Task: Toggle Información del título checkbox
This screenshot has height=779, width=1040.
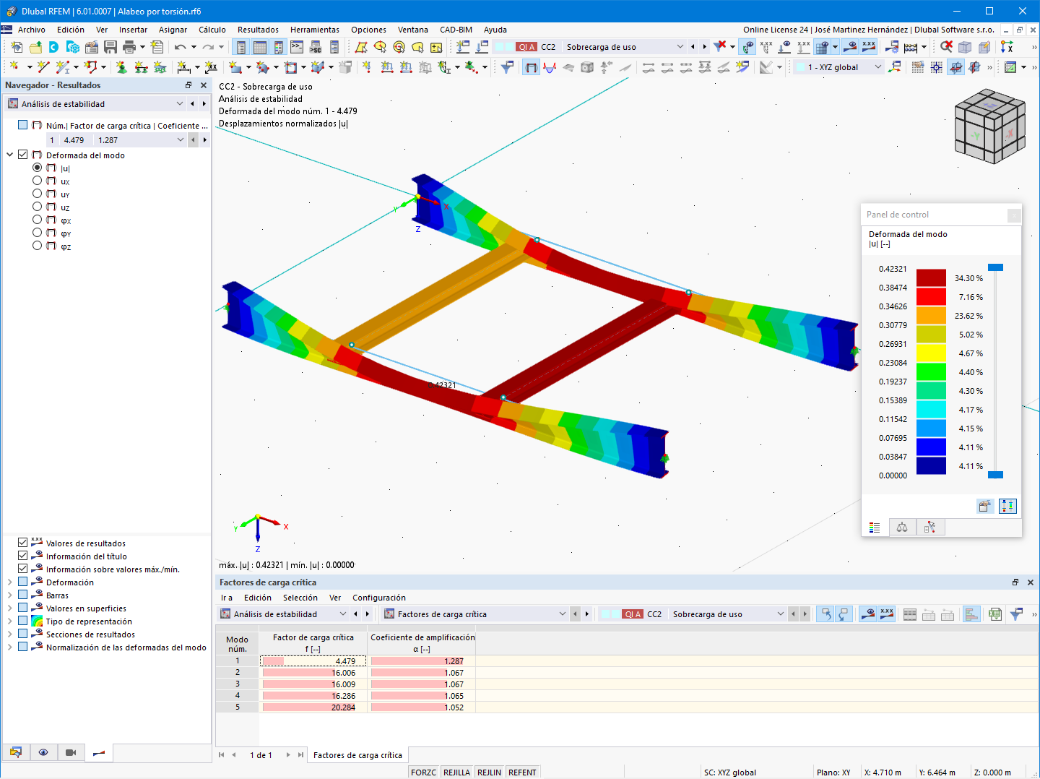Action: pyautogui.click(x=23, y=555)
